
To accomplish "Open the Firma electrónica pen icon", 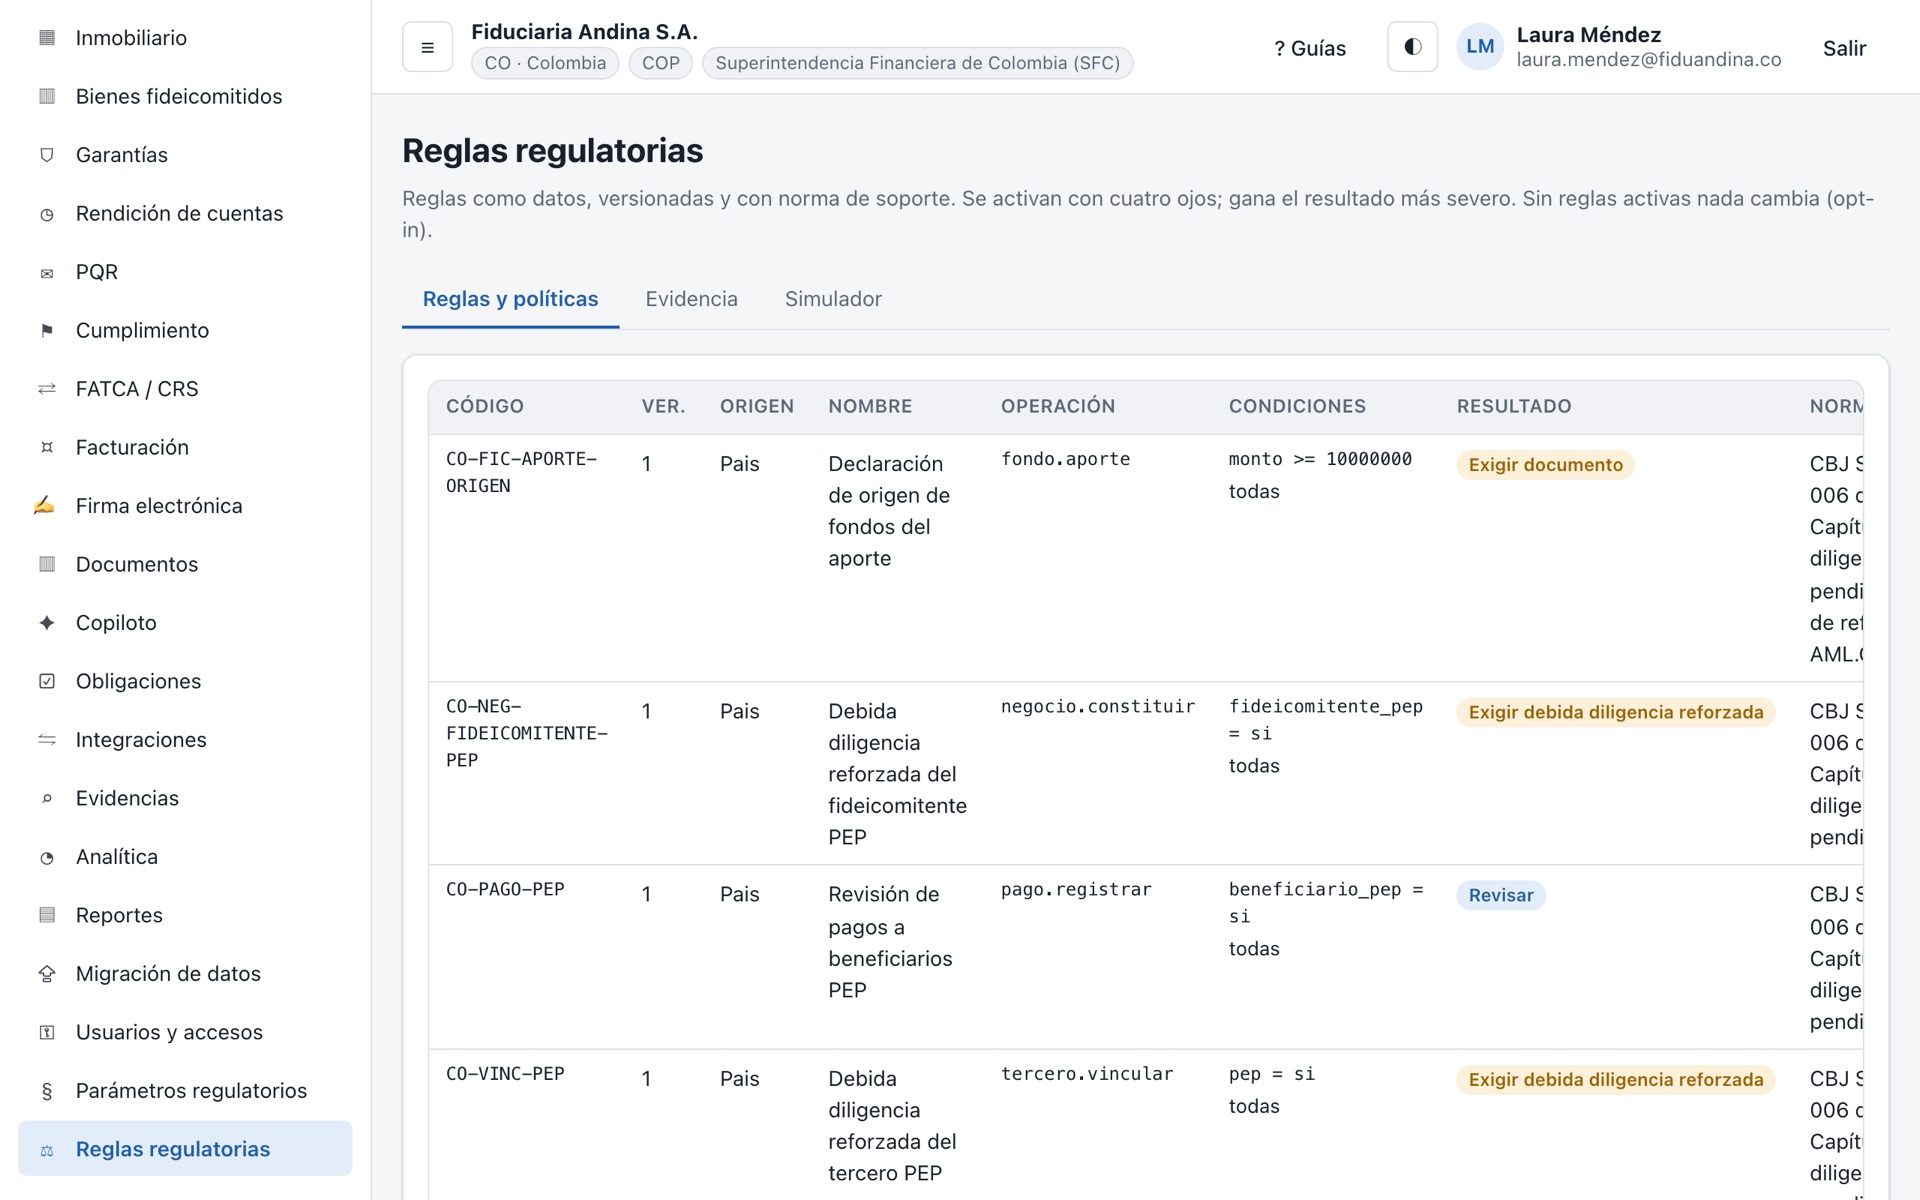I will click(45, 506).
